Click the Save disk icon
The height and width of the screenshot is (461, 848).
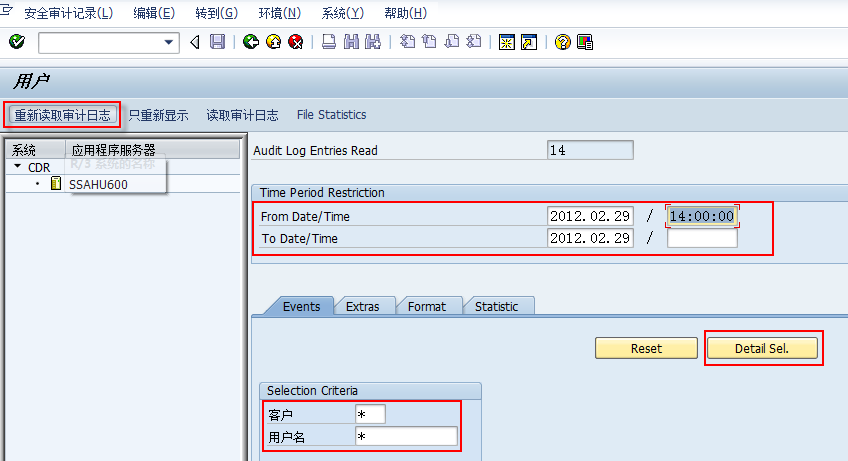pyautogui.click(x=217, y=42)
